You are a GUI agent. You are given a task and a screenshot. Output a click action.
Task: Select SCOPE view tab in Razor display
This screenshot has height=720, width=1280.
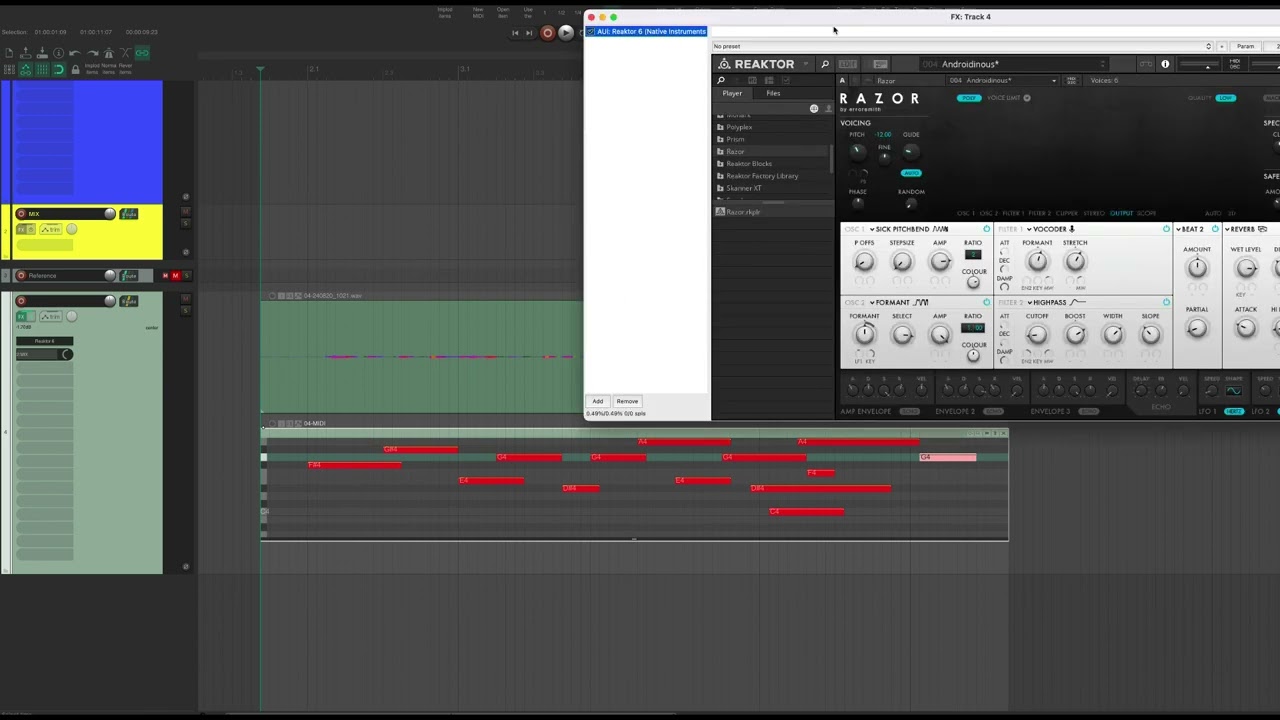pos(1146,213)
